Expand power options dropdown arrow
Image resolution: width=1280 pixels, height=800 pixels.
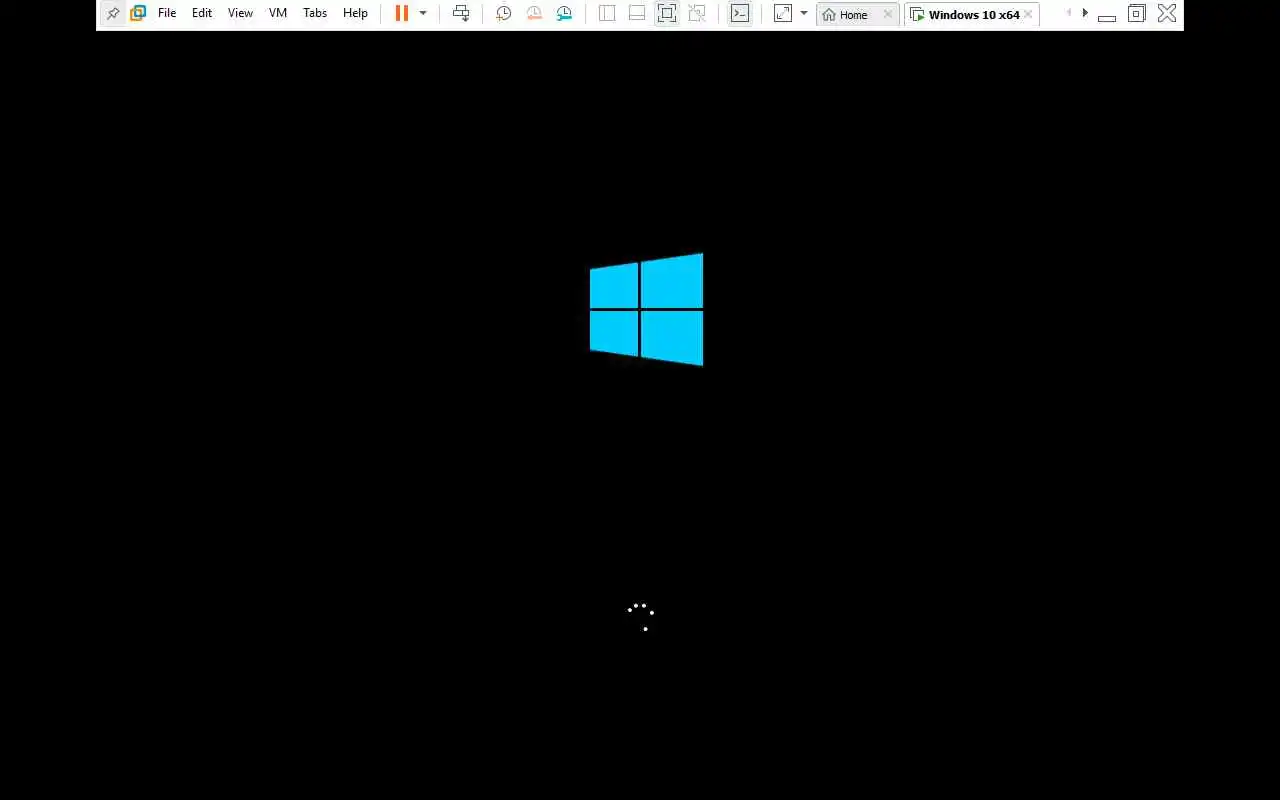[423, 13]
